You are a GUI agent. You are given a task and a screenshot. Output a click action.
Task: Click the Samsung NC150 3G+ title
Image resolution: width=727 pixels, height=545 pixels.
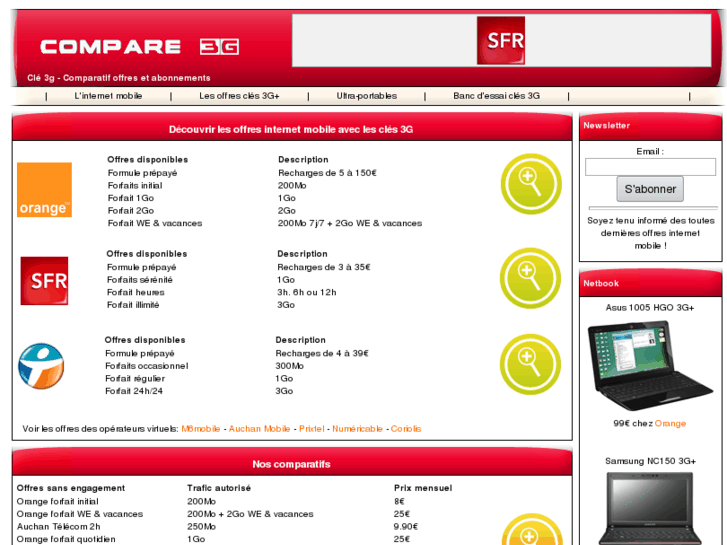click(x=650, y=461)
